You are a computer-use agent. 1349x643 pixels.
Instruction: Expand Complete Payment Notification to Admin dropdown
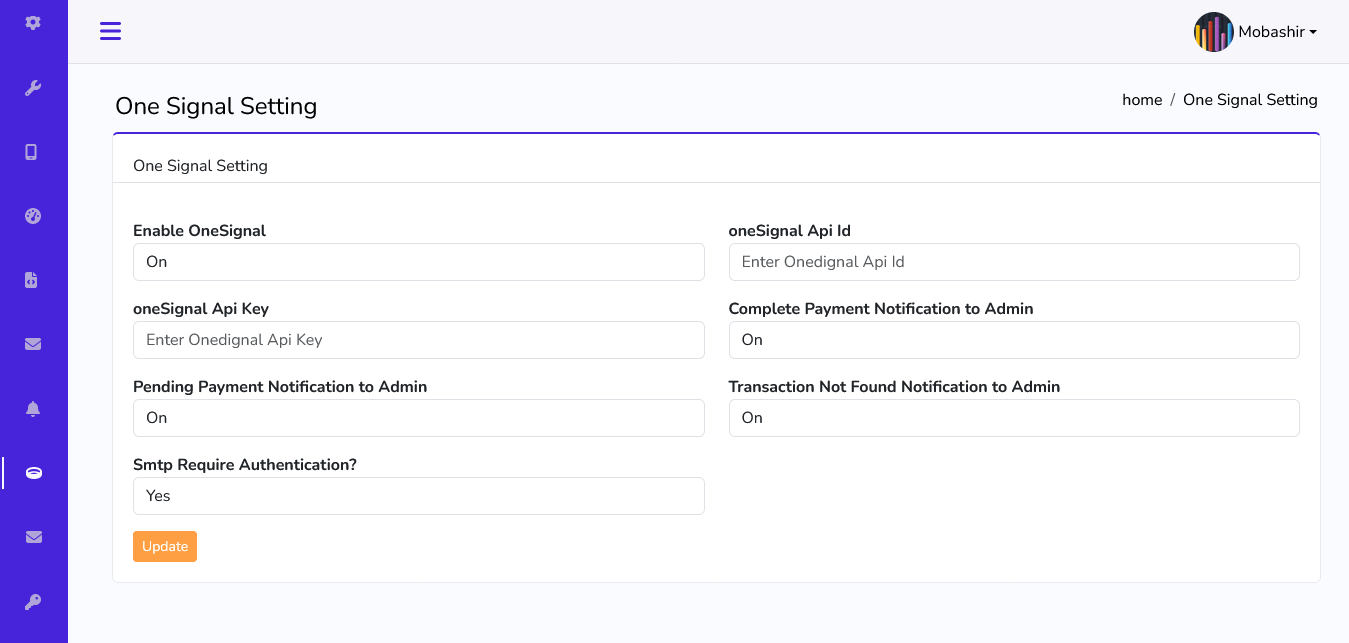coord(1013,340)
